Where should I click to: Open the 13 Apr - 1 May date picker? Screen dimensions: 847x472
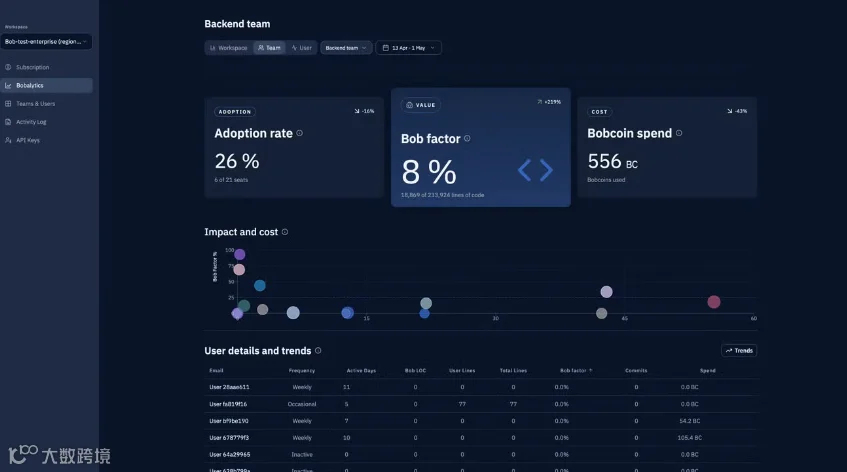[x=408, y=48]
